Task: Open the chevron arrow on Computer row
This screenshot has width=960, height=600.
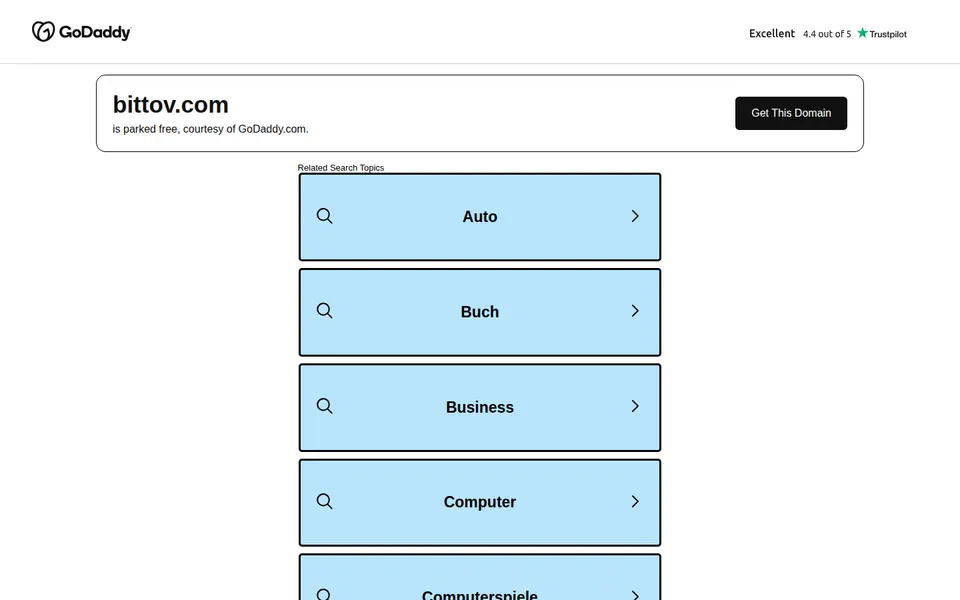Action: [x=635, y=501]
